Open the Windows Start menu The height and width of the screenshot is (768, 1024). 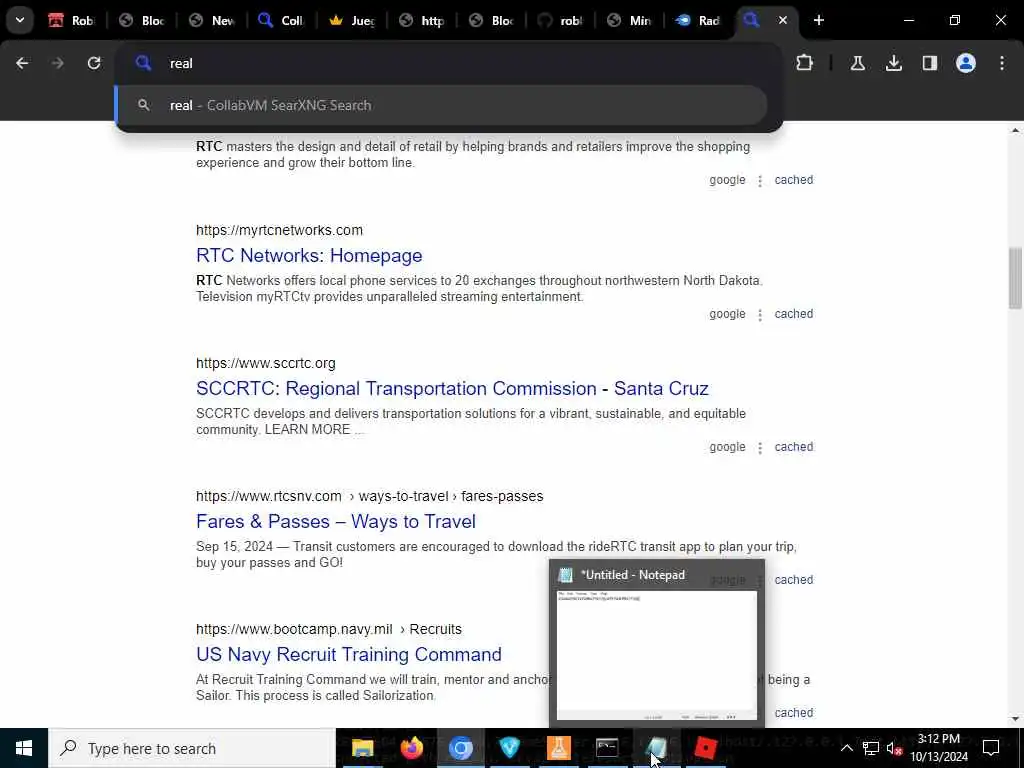tap(24, 748)
